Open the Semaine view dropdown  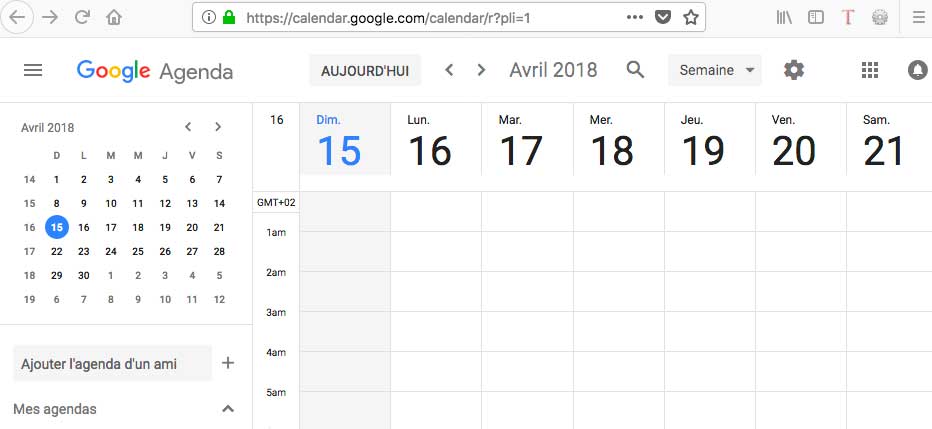(x=714, y=70)
